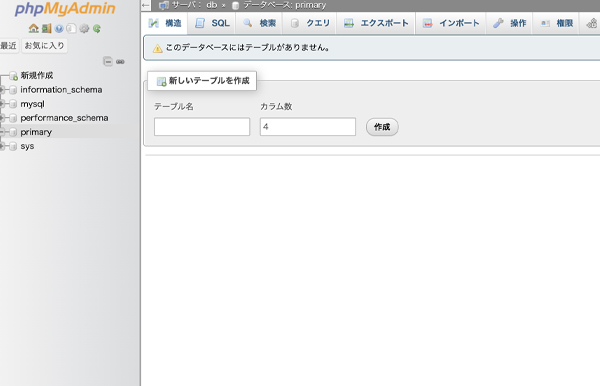
Task: Click the サーバ: db breadcrumb link
Action: (194, 5)
